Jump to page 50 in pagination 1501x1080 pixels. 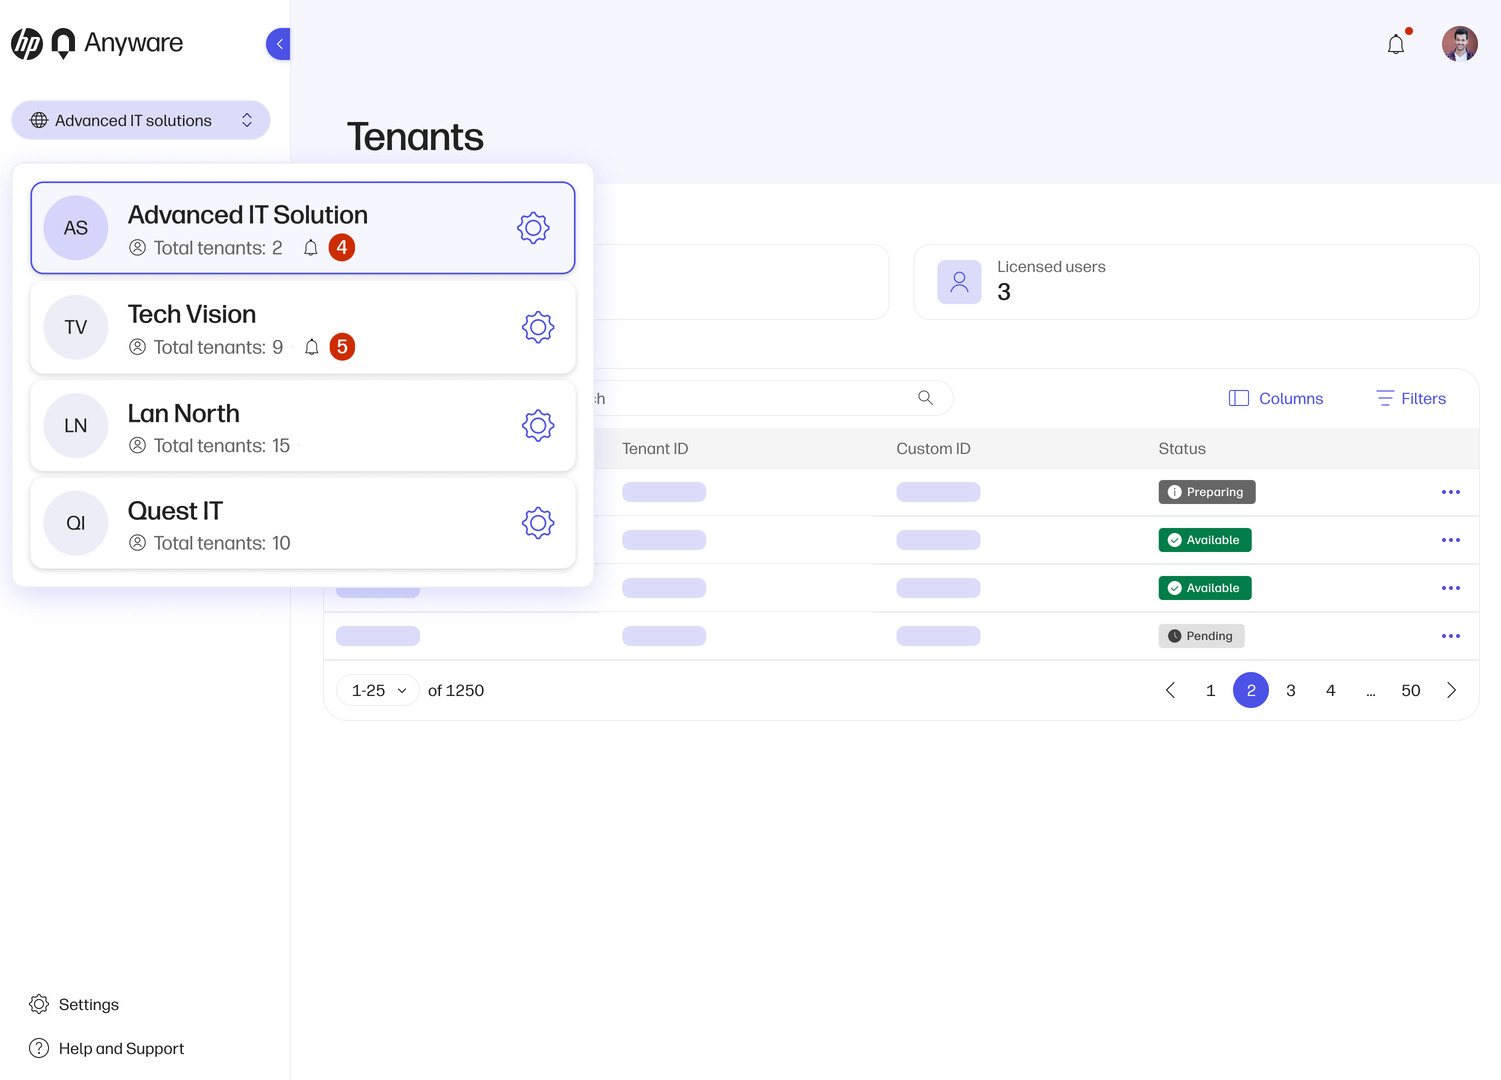[x=1410, y=691]
